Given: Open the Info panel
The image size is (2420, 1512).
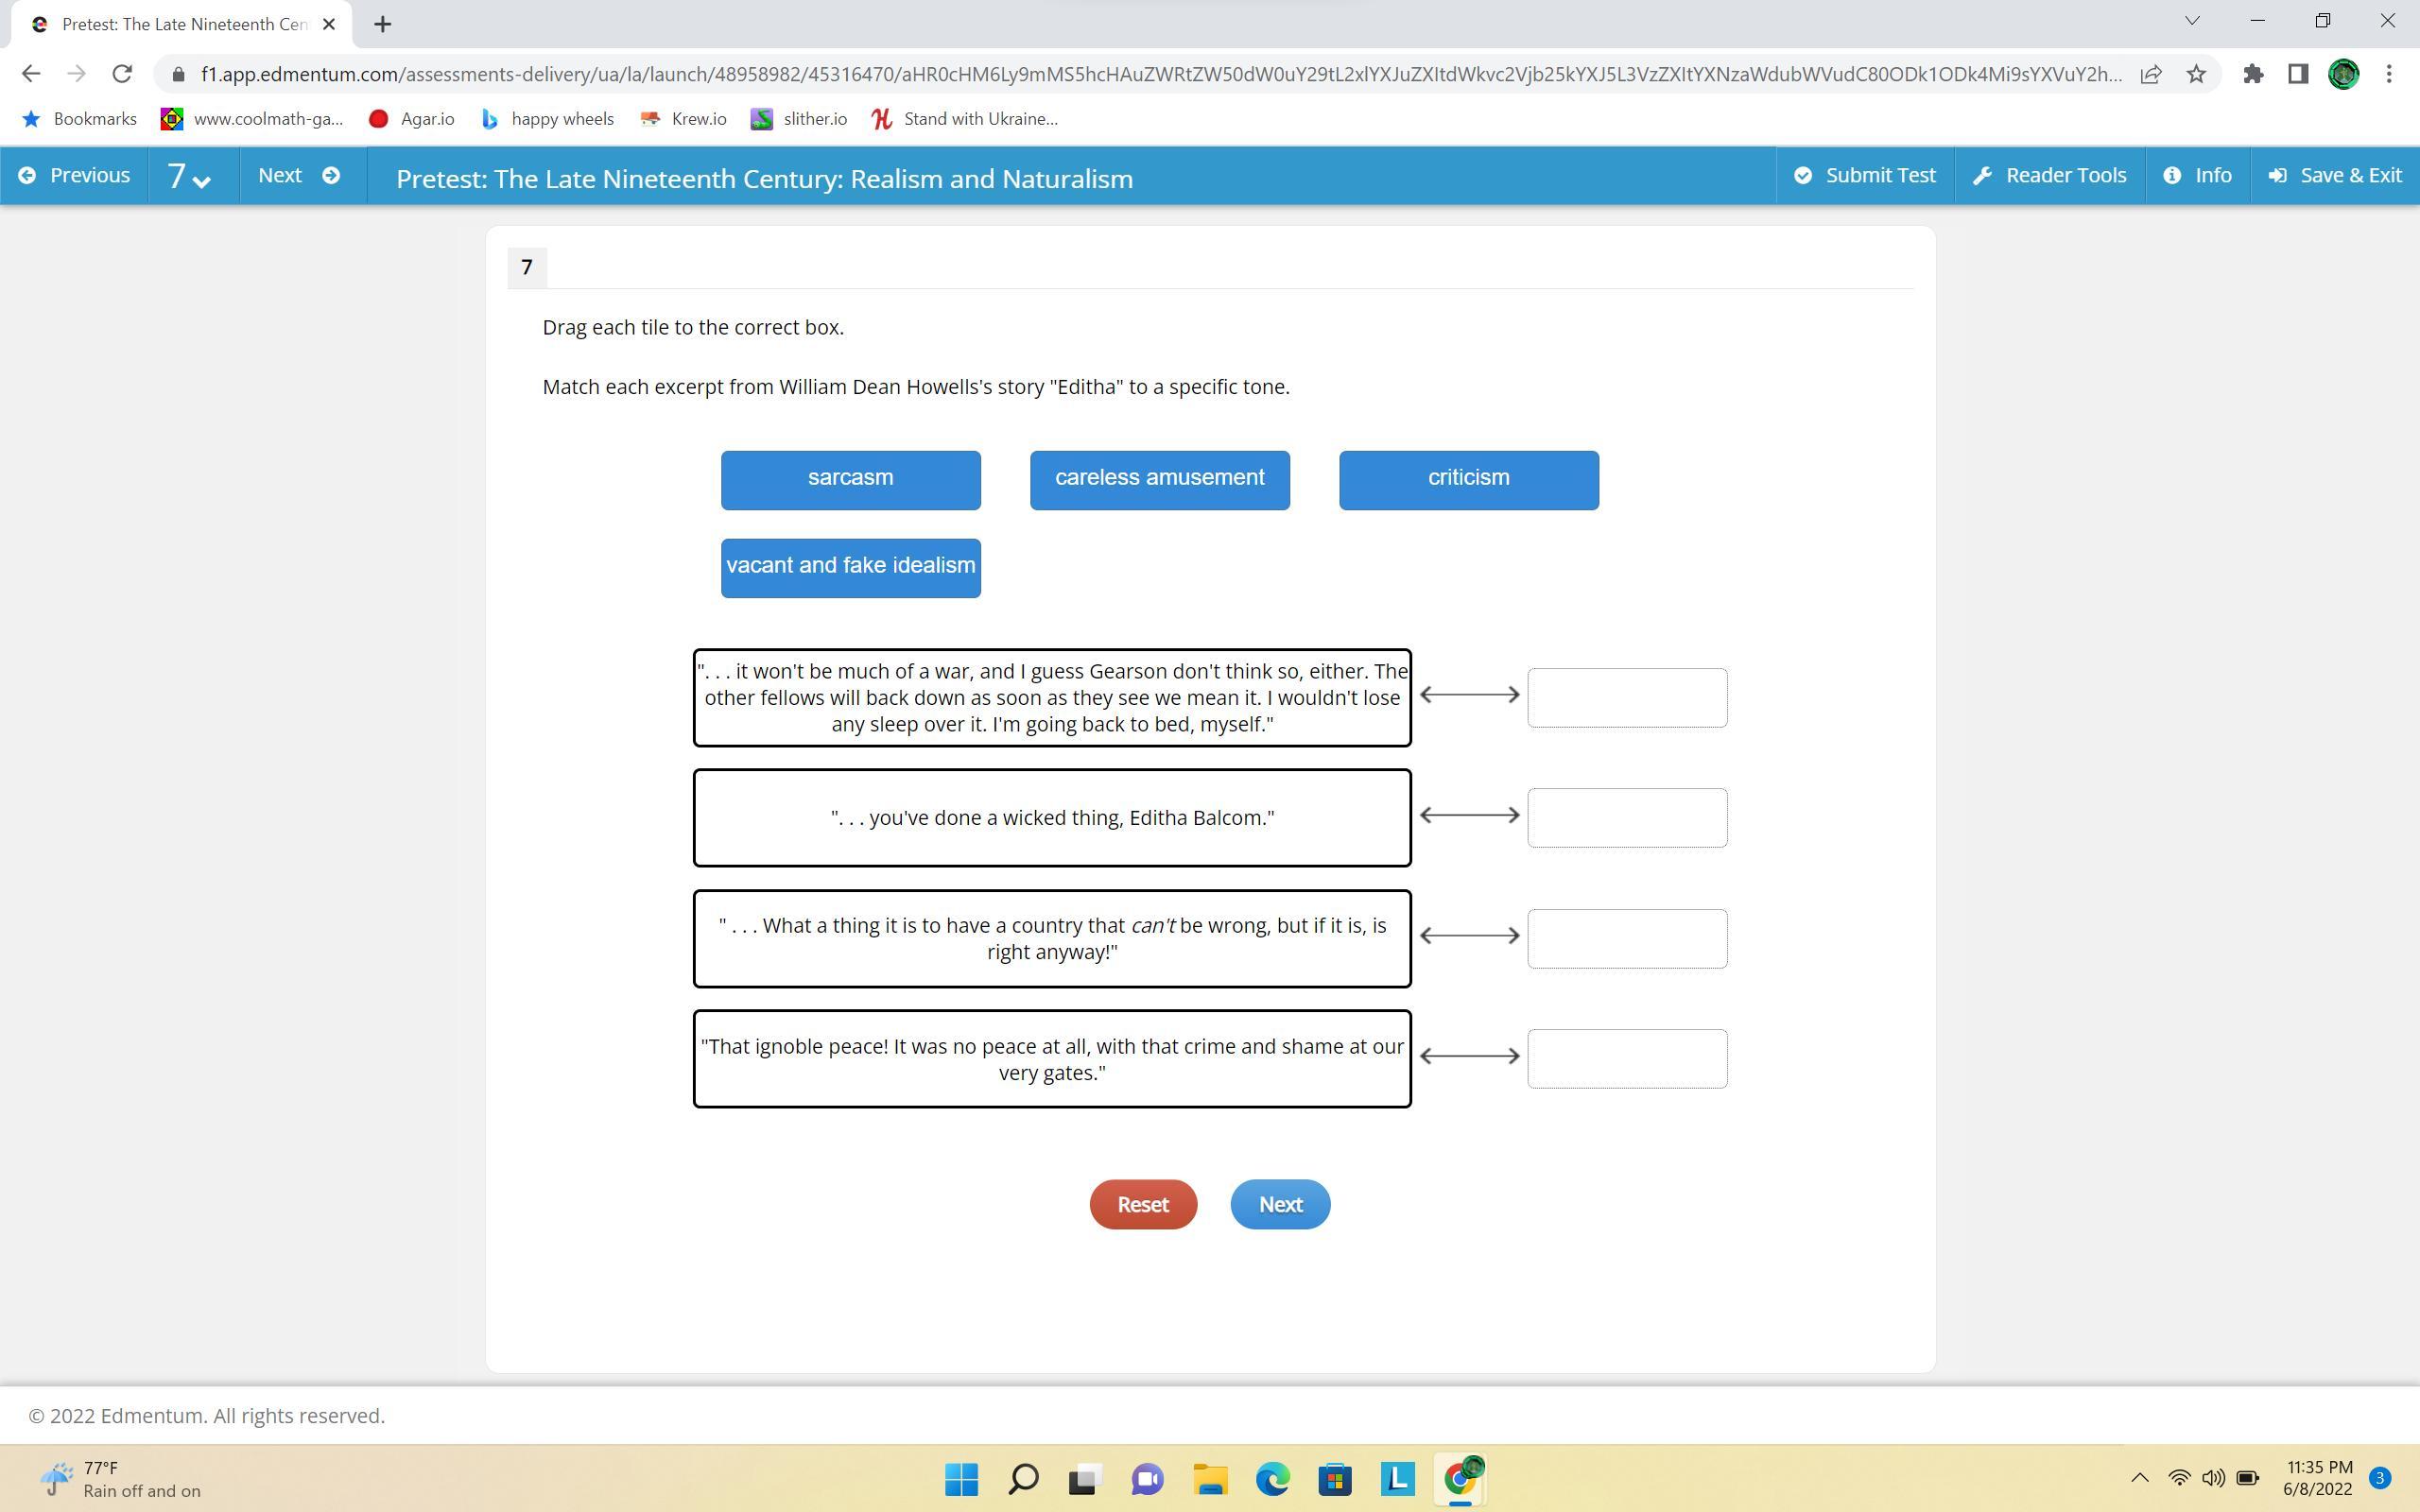Looking at the screenshot, I should point(2197,176).
